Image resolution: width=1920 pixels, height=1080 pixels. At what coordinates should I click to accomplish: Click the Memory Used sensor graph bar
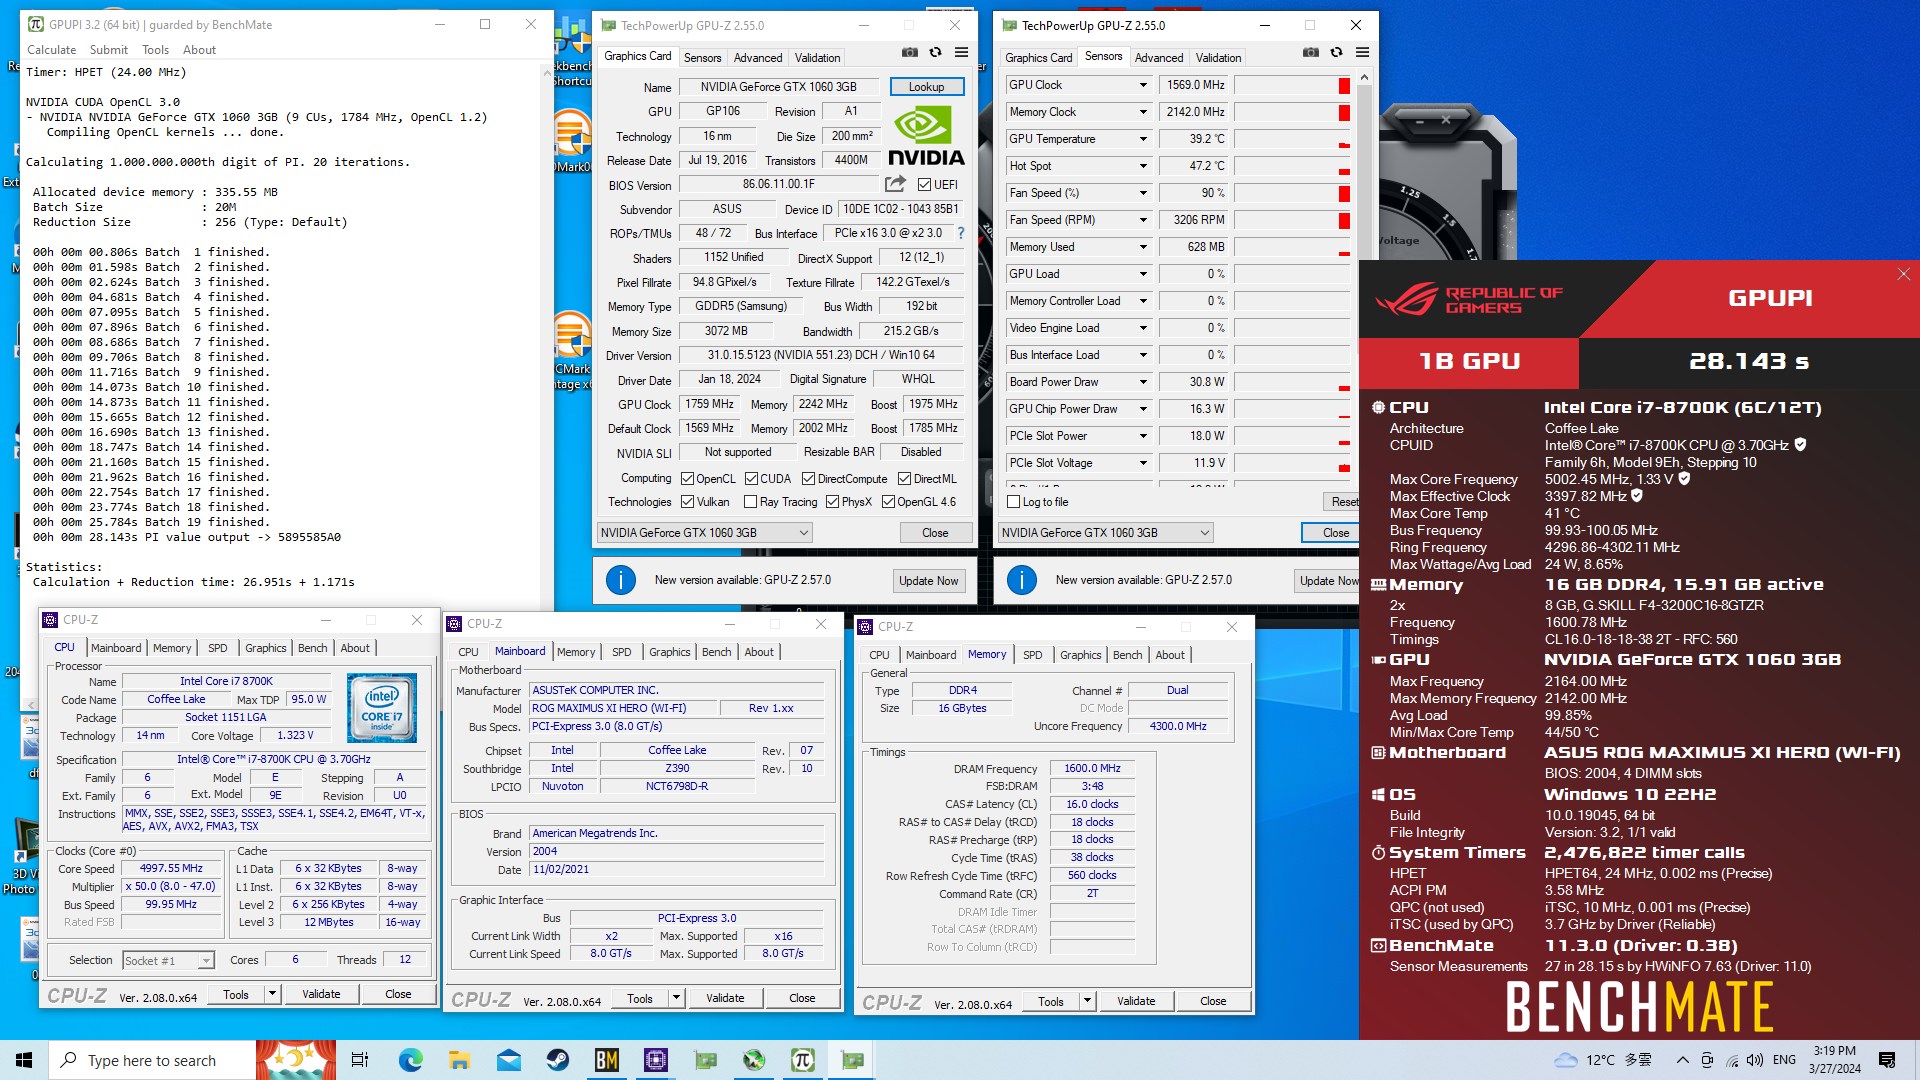pyautogui.click(x=1291, y=247)
